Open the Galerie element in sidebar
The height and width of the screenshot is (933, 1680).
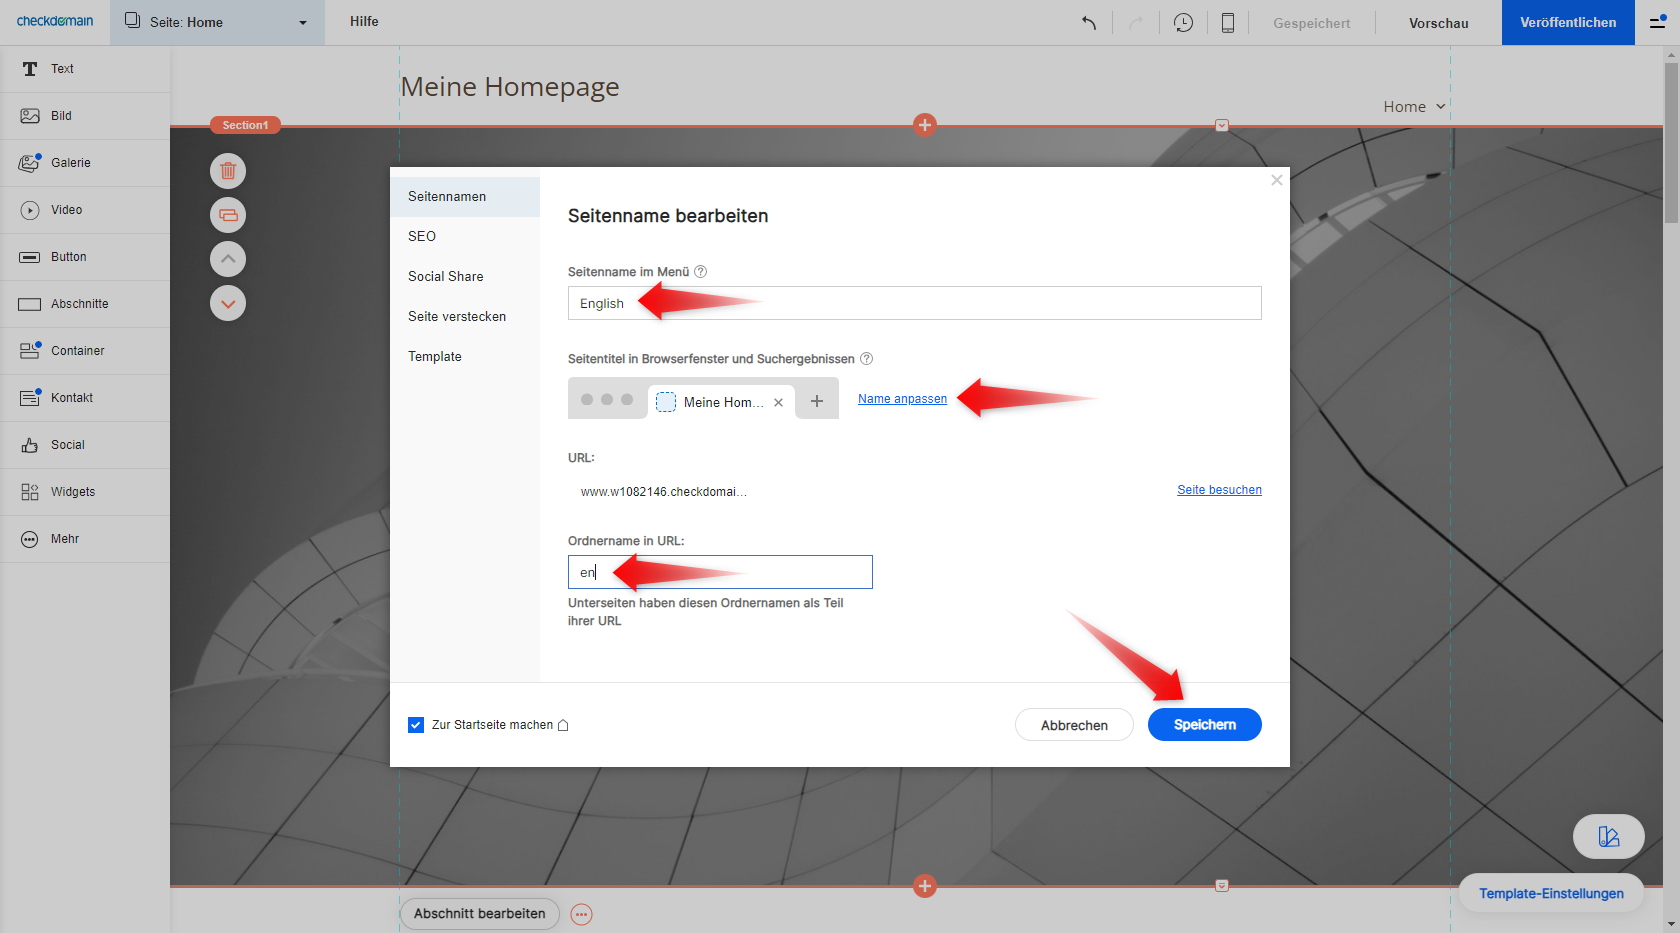[x=70, y=163]
